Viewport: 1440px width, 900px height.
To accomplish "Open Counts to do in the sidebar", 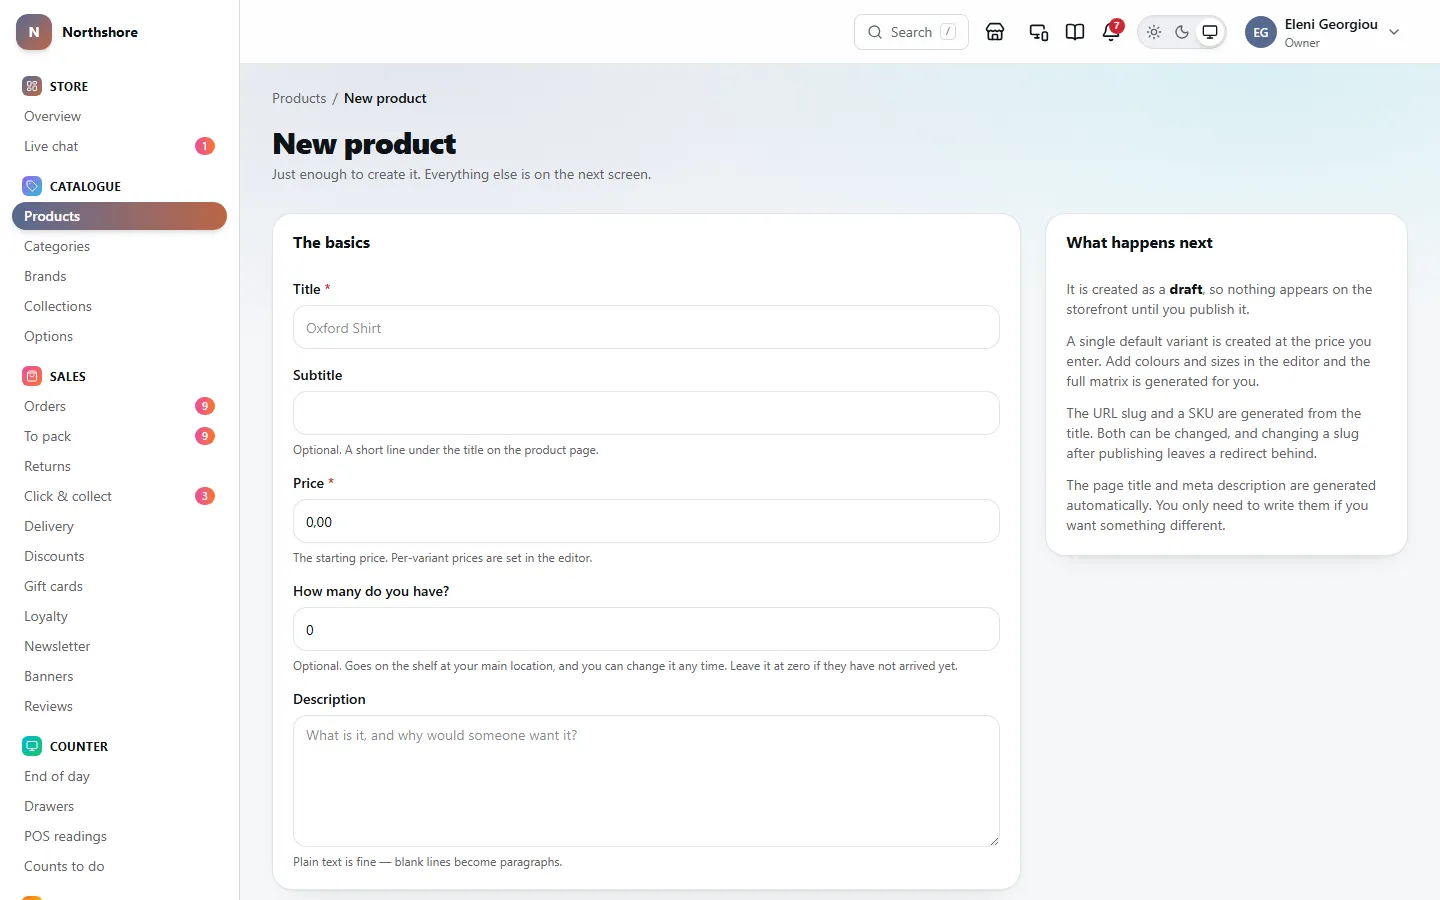I will coord(119,866).
